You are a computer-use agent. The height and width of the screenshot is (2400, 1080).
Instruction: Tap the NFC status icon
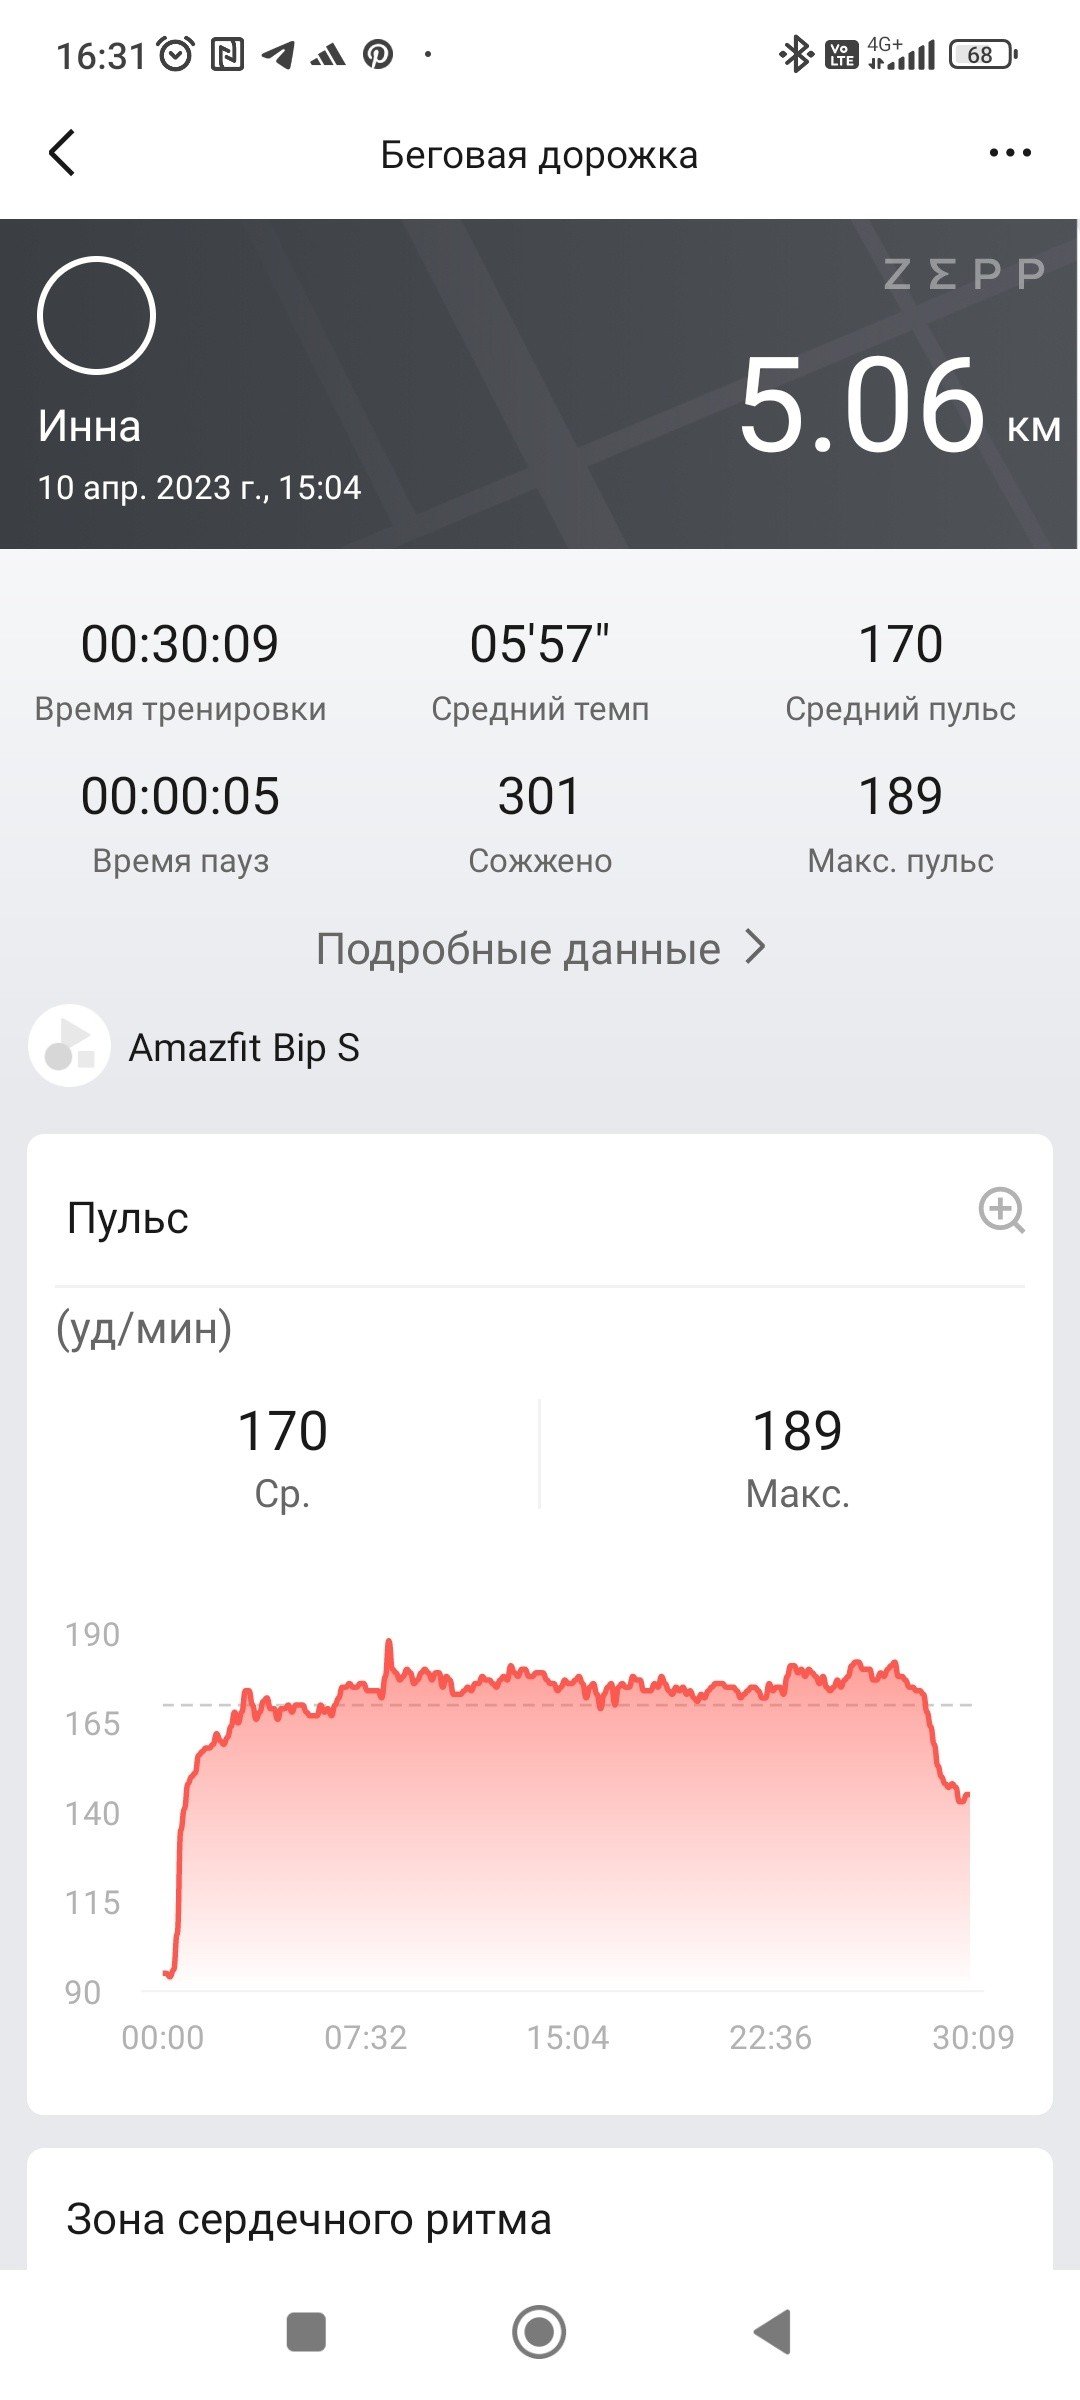[x=227, y=54]
